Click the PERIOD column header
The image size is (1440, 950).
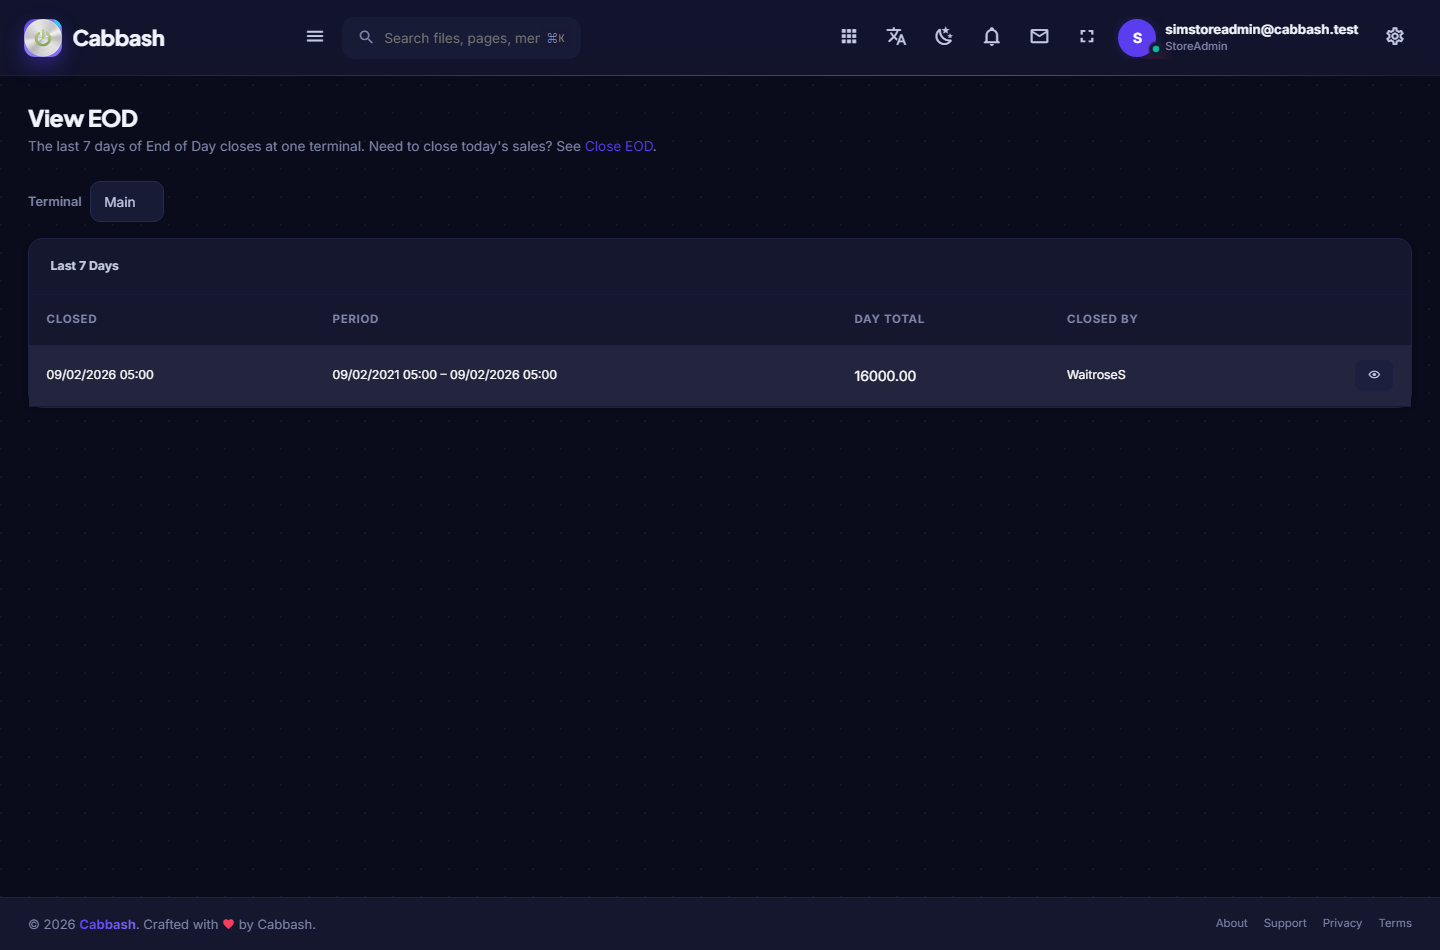pos(355,319)
